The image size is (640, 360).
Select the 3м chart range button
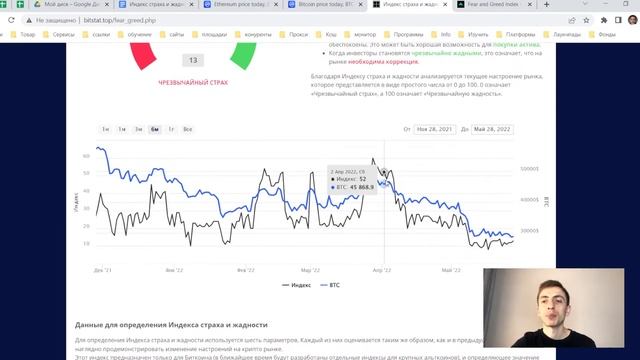(x=138, y=129)
